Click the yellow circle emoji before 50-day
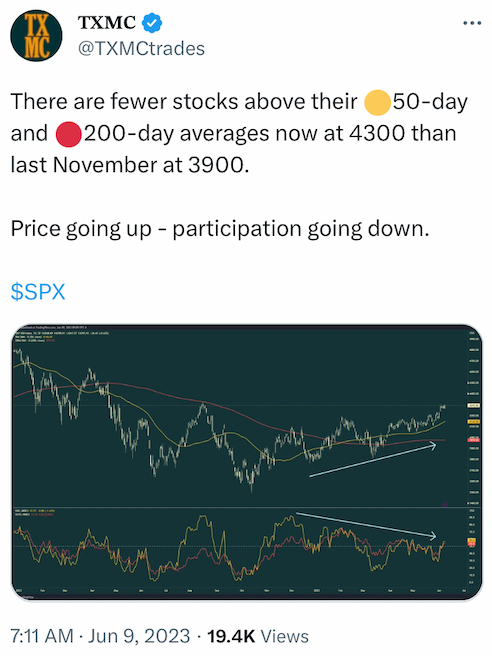492x656 pixels. pos(377,102)
